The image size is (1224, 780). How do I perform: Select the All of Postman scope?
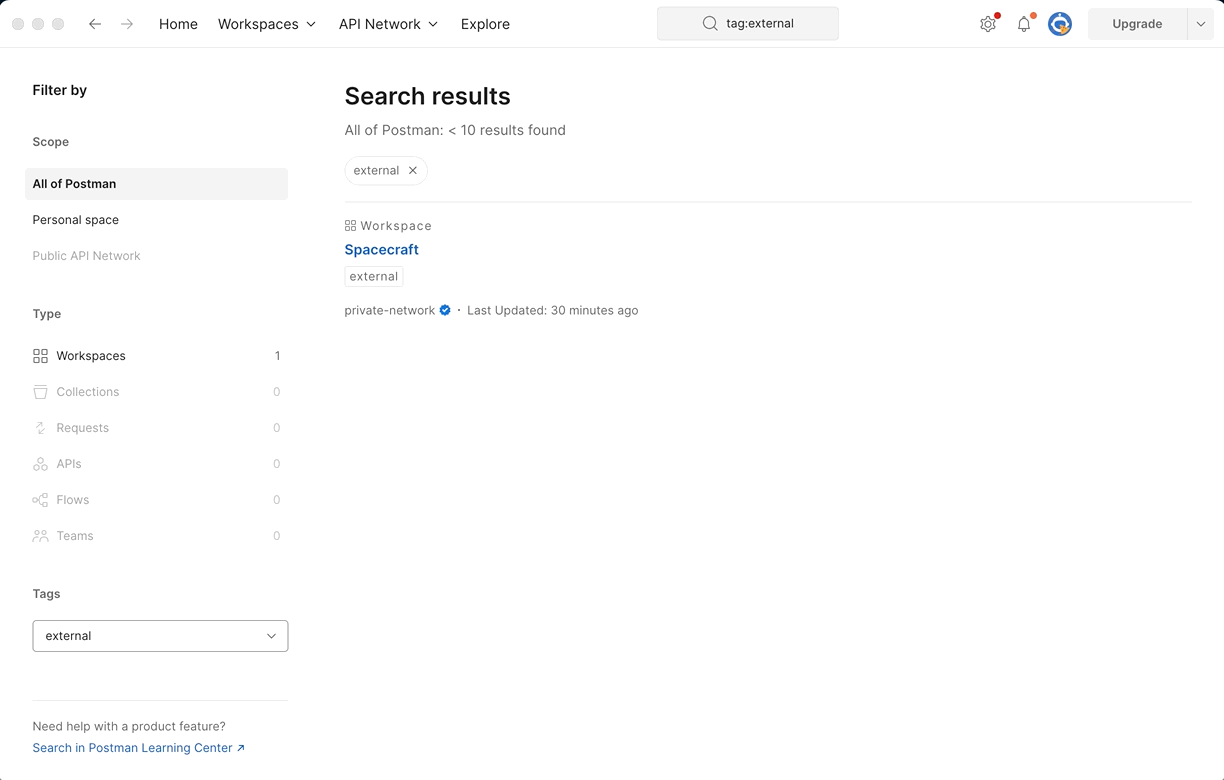click(74, 183)
